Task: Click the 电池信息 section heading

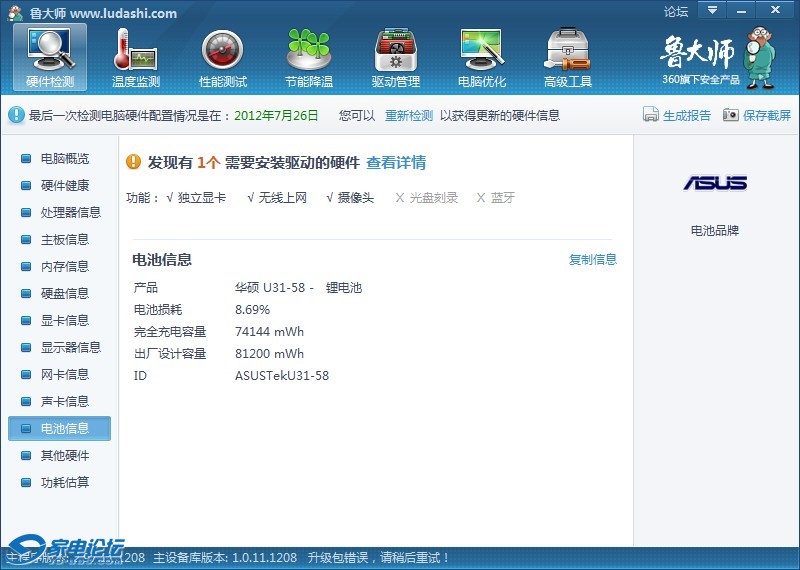Action: click(162, 260)
